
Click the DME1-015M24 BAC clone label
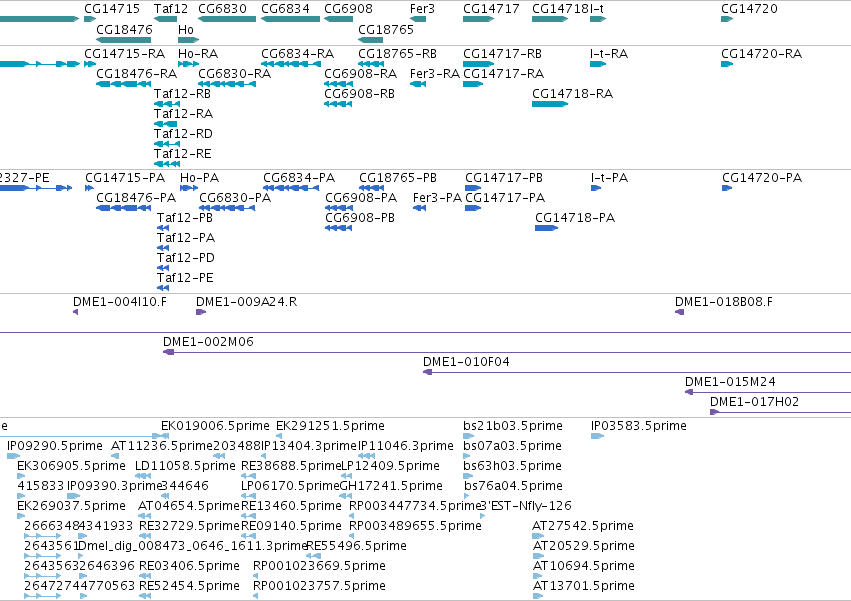point(730,382)
